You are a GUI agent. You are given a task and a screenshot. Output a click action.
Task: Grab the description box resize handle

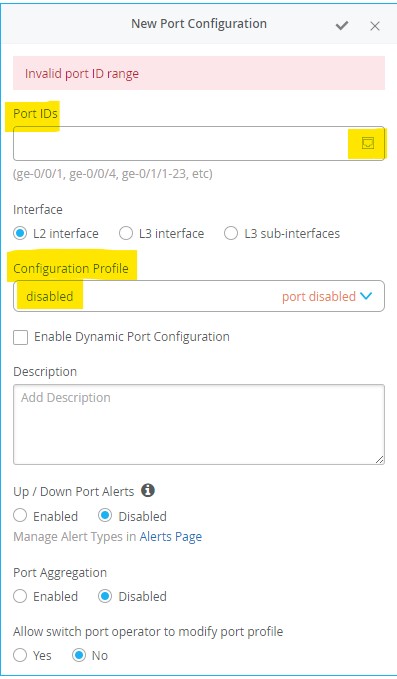380,460
